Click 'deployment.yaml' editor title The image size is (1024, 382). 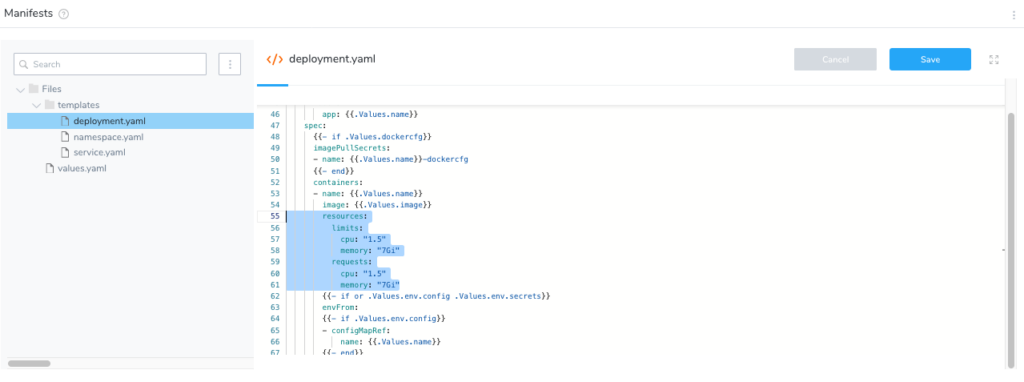332,59
